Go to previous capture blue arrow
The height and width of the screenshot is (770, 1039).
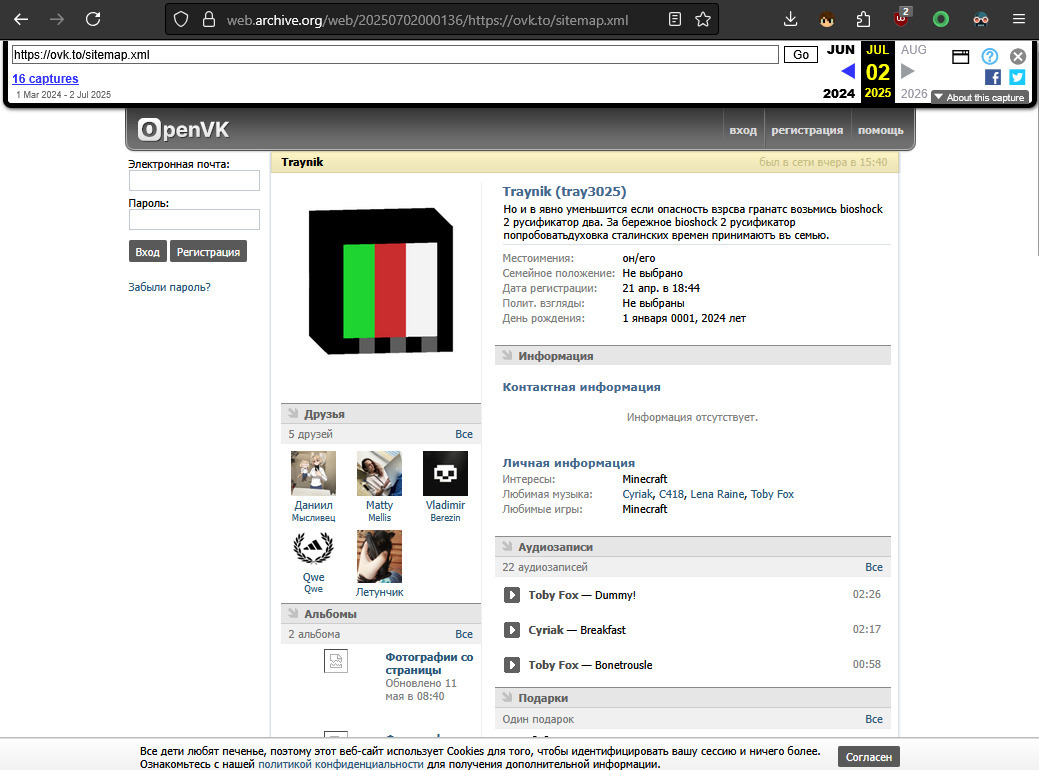tap(848, 71)
